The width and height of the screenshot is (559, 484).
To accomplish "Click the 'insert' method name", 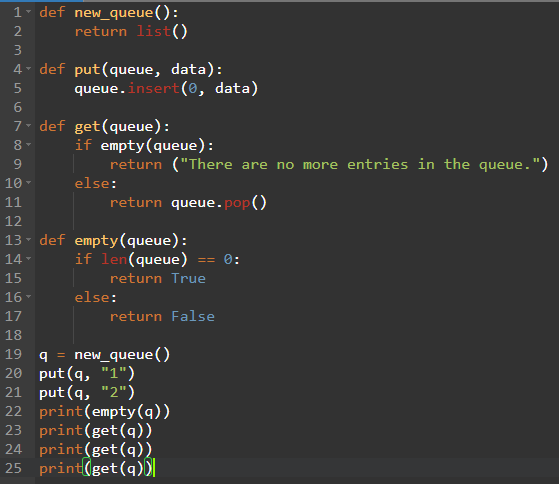I will (154, 88).
